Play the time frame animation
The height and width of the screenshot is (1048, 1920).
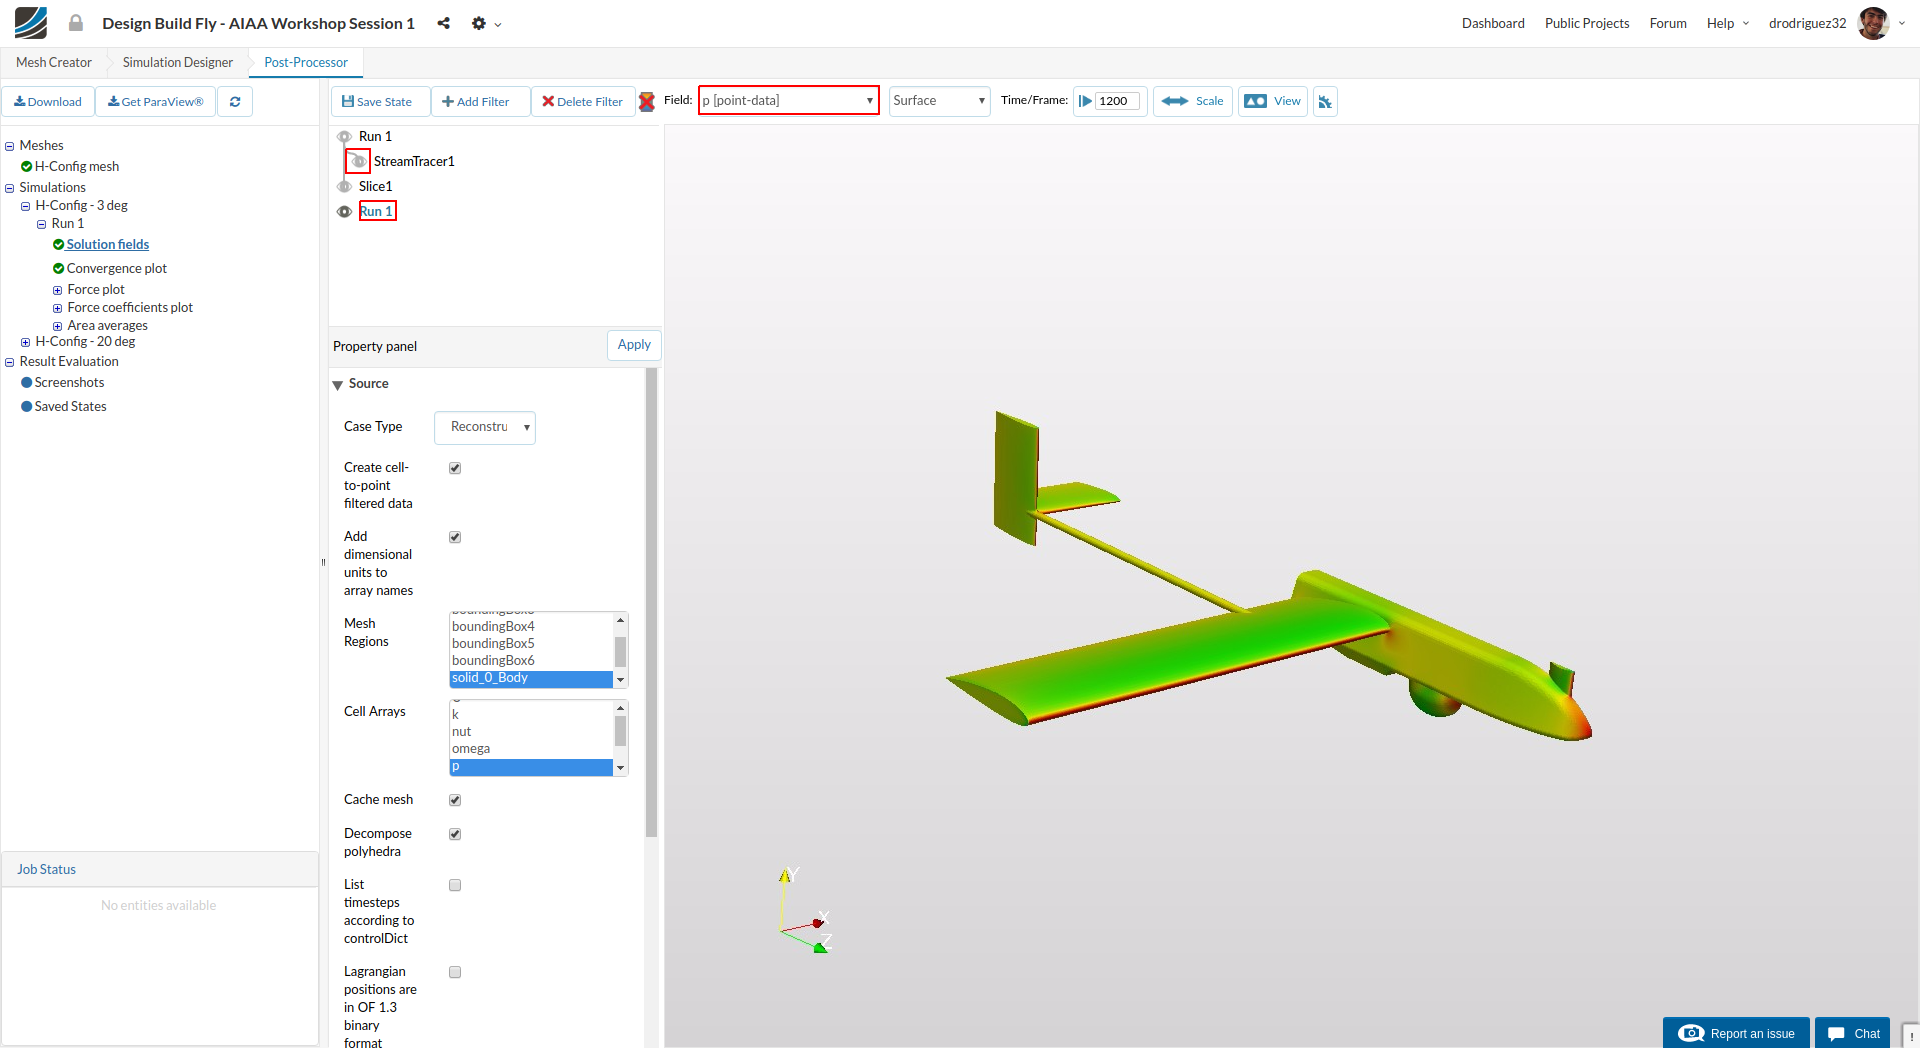pos(1085,101)
